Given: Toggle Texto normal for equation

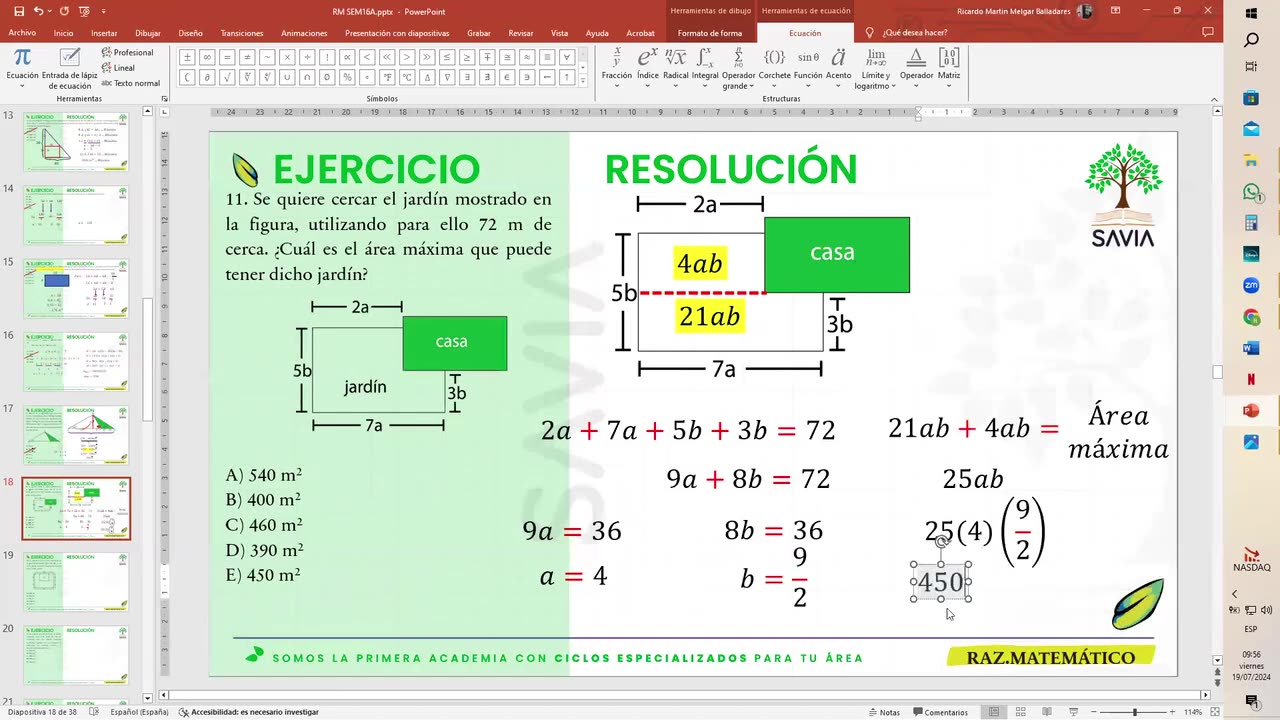Looking at the screenshot, I should click(x=131, y=83).
